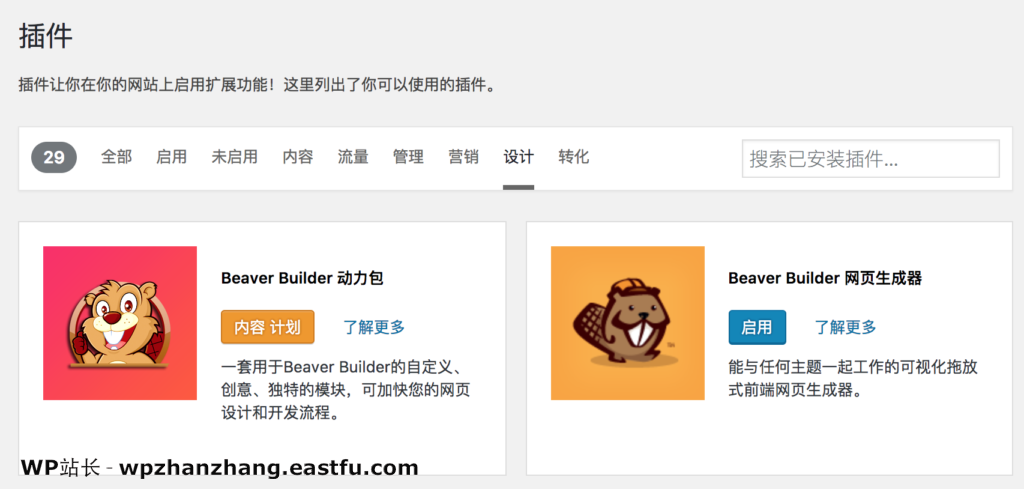
Task: Open 了解更多 link for Beaver Builder 网页生成器
Action: (845, 327)
